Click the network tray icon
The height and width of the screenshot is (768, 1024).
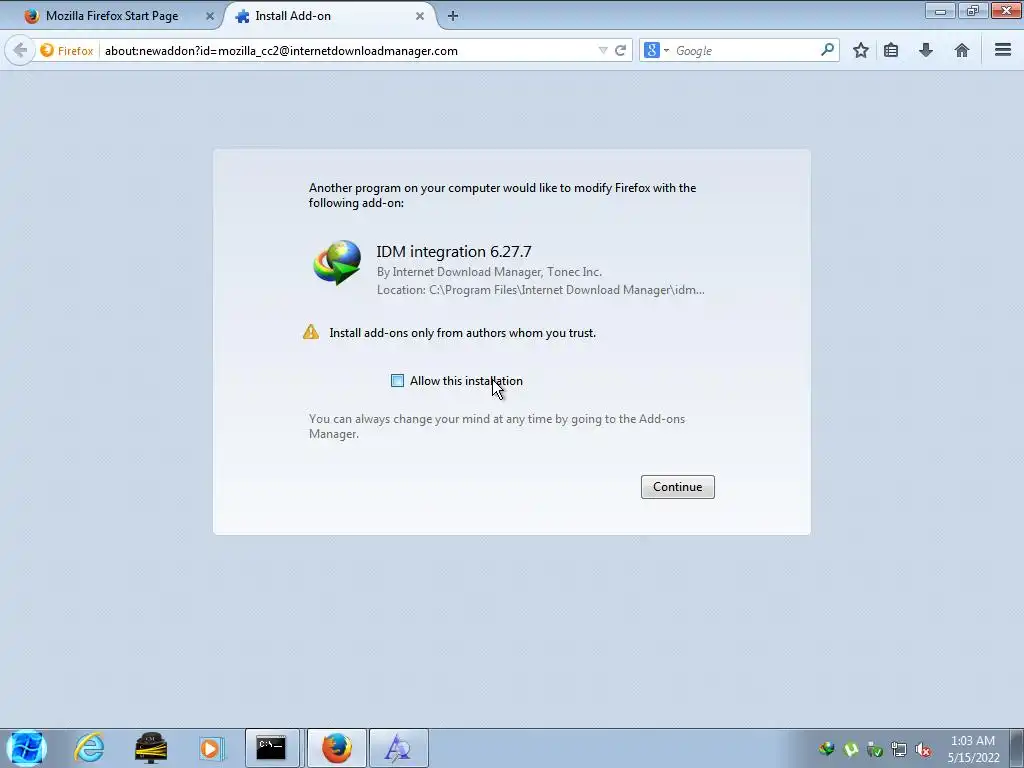click(x=899, y=750)
